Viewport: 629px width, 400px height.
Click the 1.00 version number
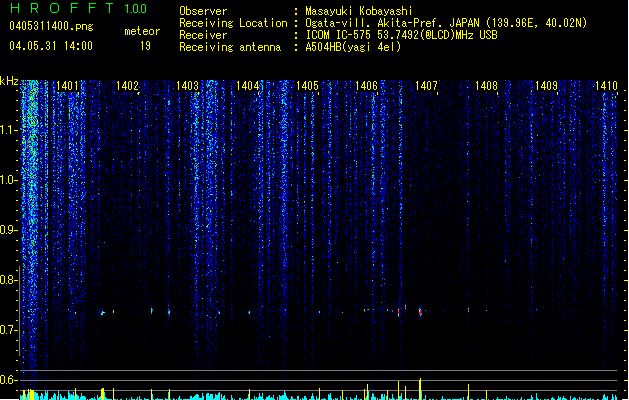(136, 9)
